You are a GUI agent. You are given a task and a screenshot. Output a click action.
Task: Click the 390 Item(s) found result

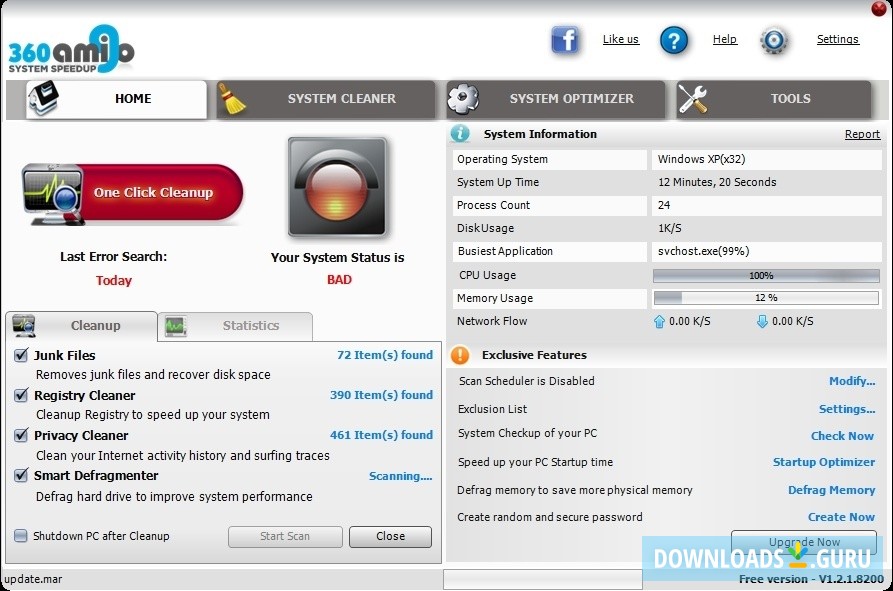(x=382, y=395)
